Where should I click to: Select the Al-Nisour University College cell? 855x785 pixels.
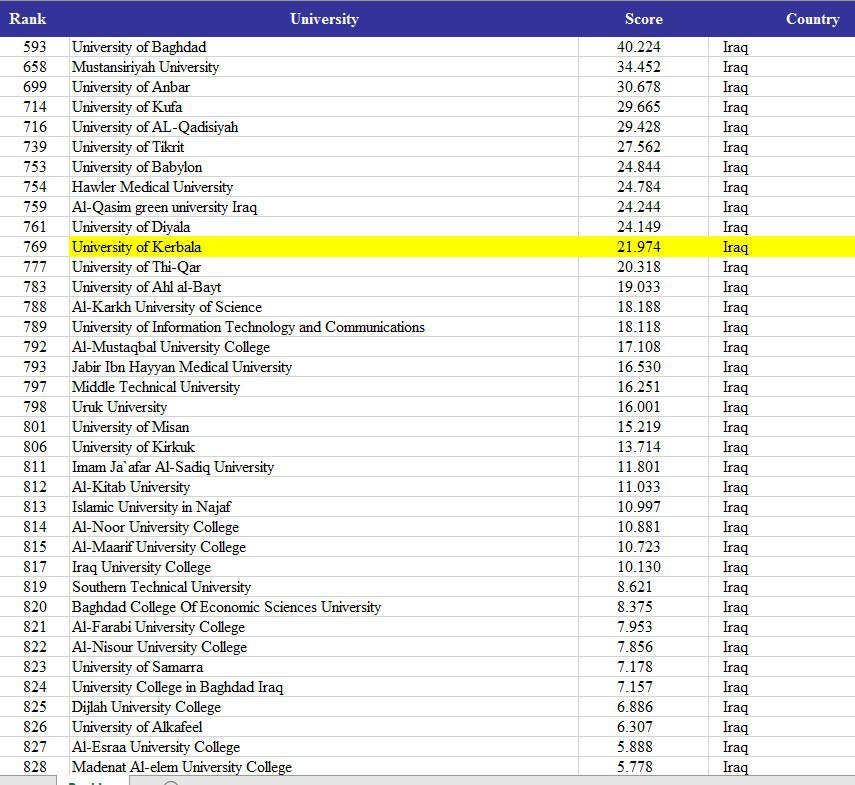click(x=324, y=647)
